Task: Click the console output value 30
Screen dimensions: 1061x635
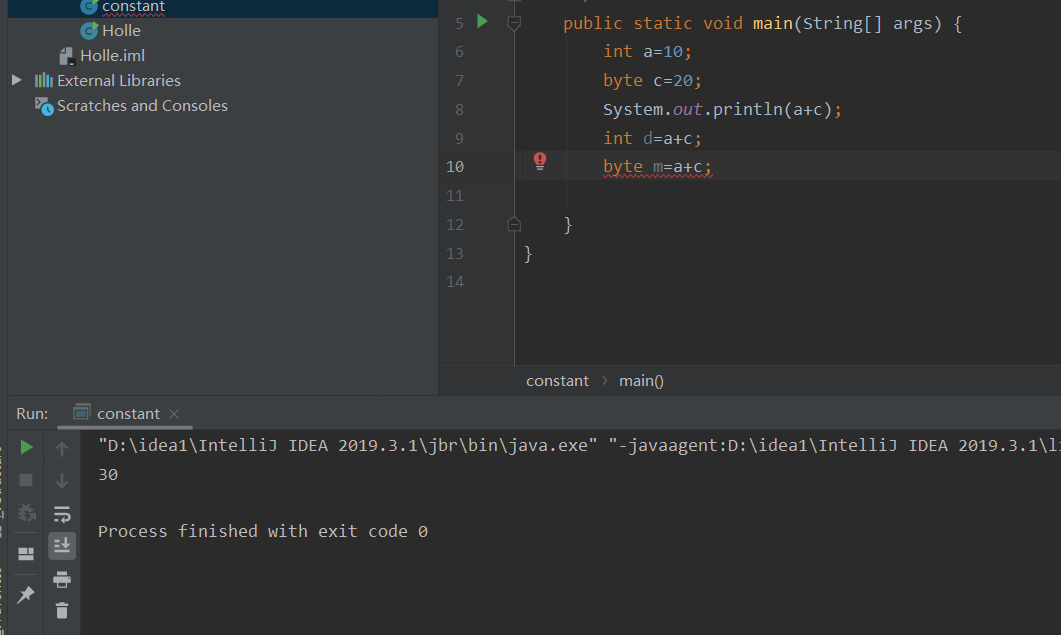Action: click(108, 475)
